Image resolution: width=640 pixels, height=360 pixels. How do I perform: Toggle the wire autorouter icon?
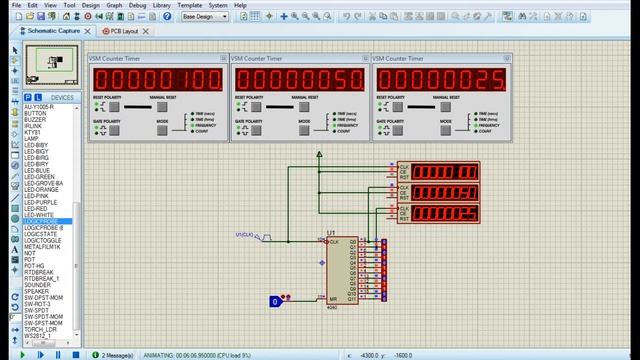[x=507, y=17]
